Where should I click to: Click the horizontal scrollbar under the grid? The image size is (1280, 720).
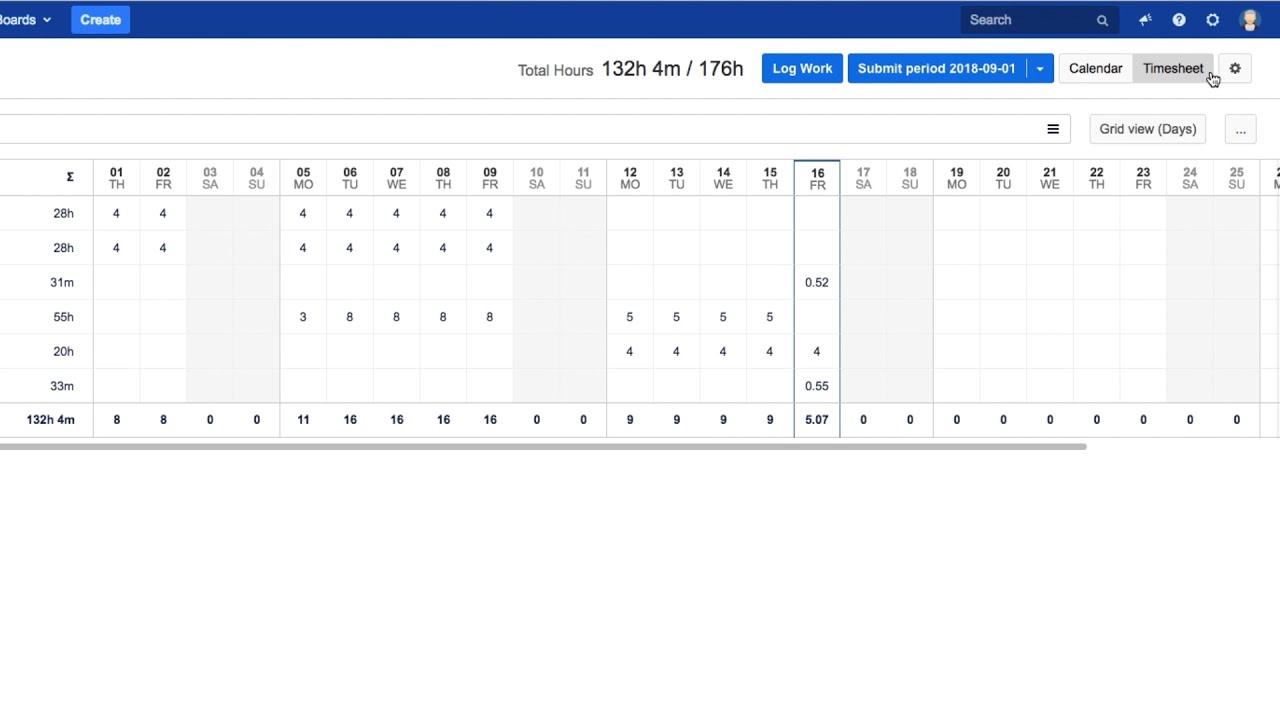543,446
